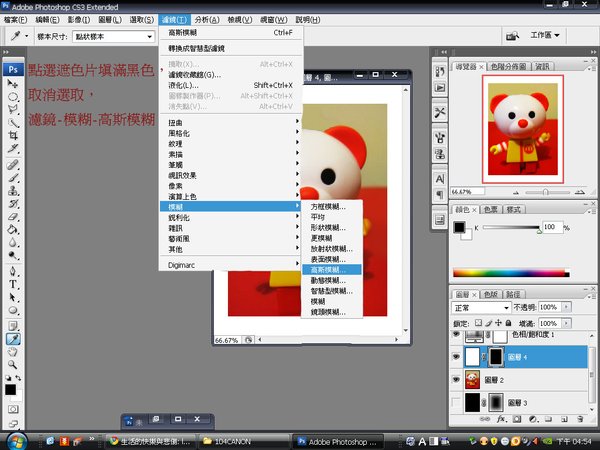This screenshot has width=600, height=450.
Task: Open the Character panel icon in the dock
Action: coord(440,179)
